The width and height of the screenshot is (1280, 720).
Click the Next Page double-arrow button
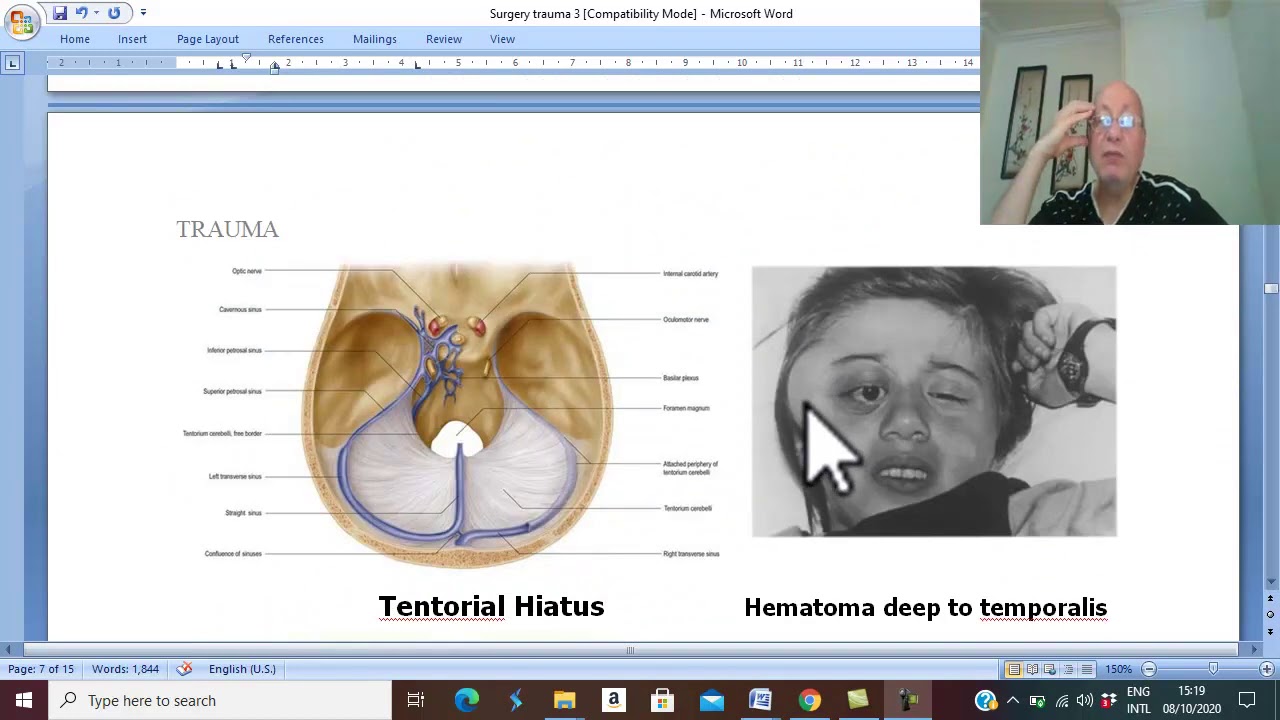1271,631
